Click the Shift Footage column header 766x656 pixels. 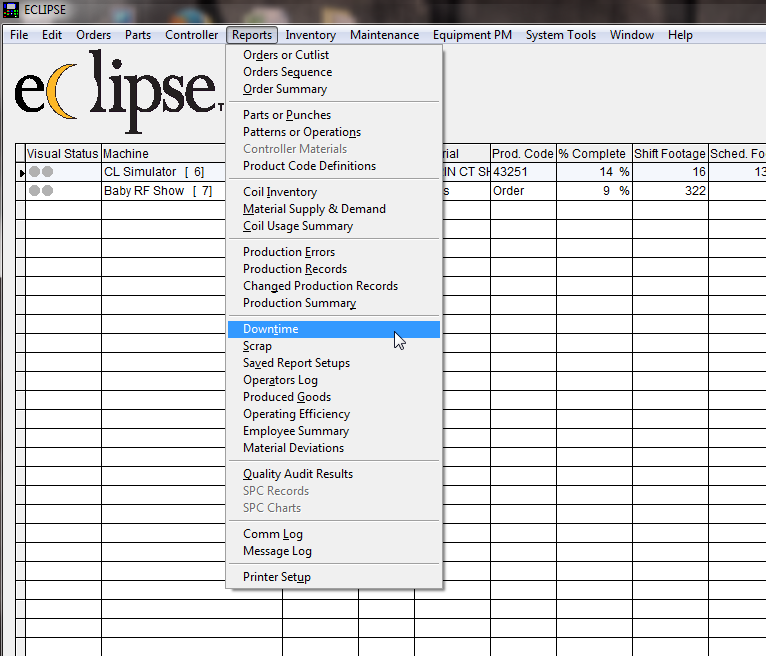670,153
